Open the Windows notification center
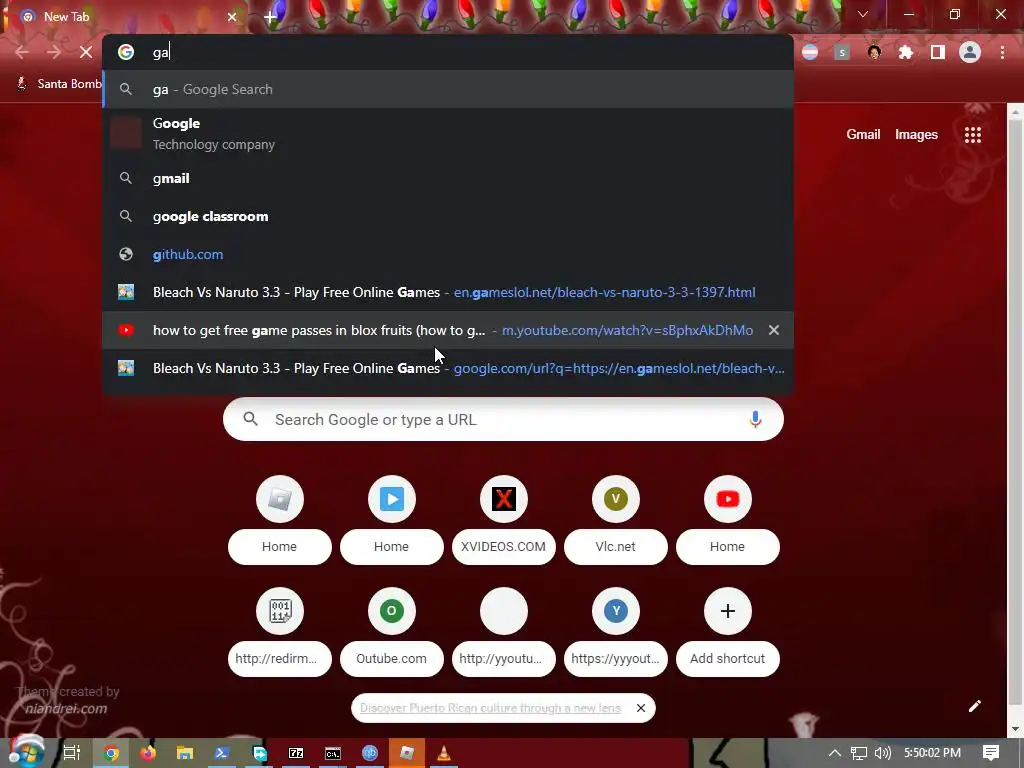Viewport: 1024px width, 768px height. point(991,753)
